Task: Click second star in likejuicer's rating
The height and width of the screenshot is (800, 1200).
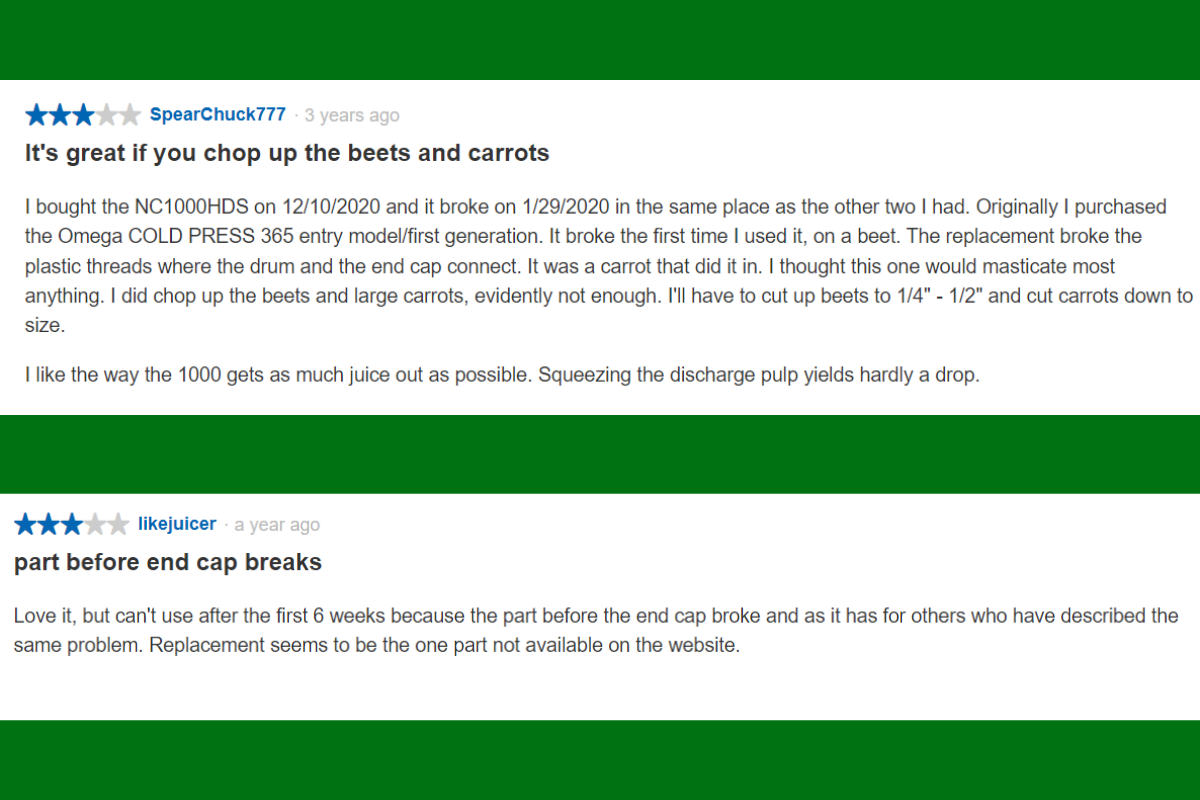Action: [49, 524]
